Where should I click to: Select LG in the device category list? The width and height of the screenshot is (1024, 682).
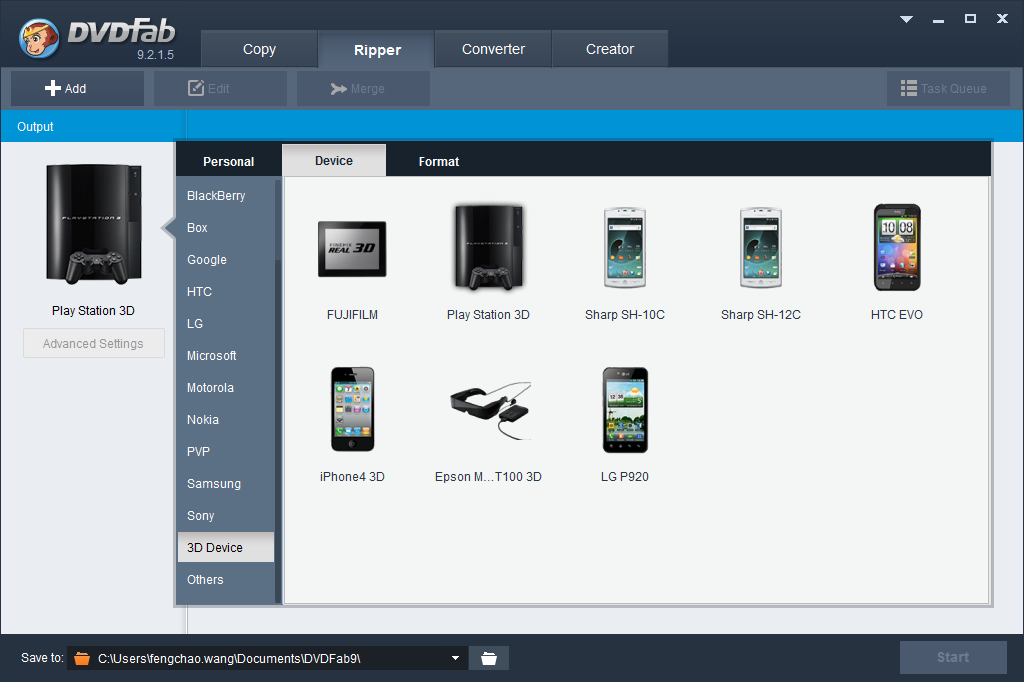tap(226, 323)
